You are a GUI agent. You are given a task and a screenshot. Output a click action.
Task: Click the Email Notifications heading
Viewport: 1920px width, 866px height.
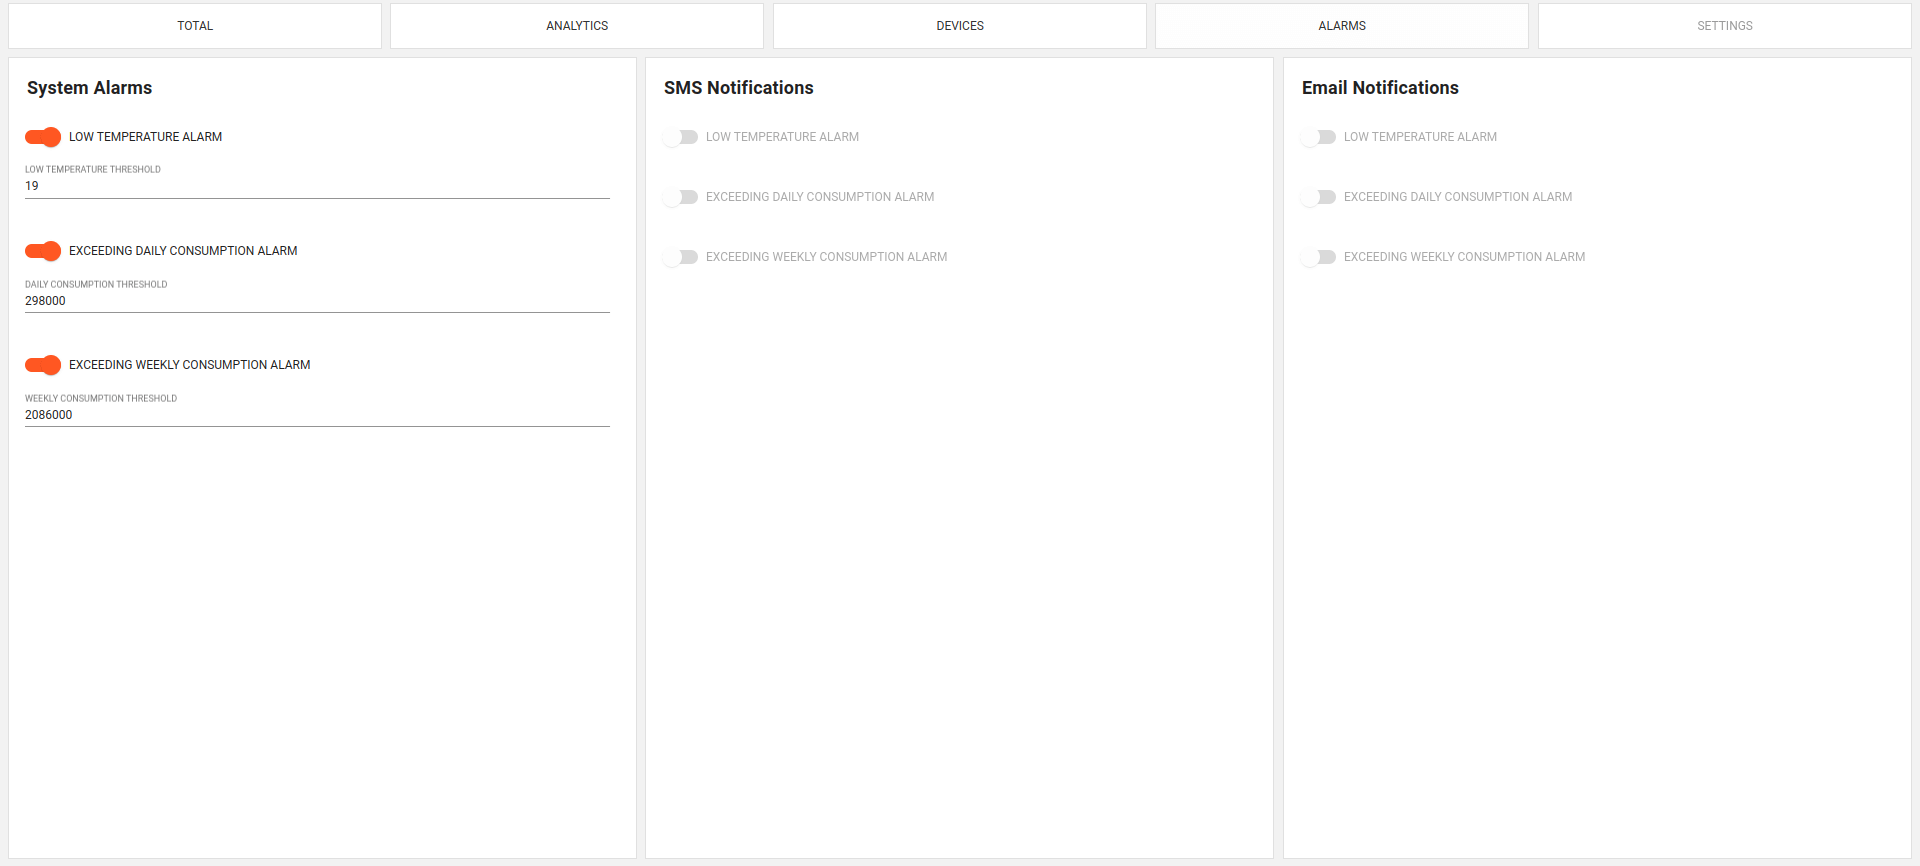(x=1380, y=88)
